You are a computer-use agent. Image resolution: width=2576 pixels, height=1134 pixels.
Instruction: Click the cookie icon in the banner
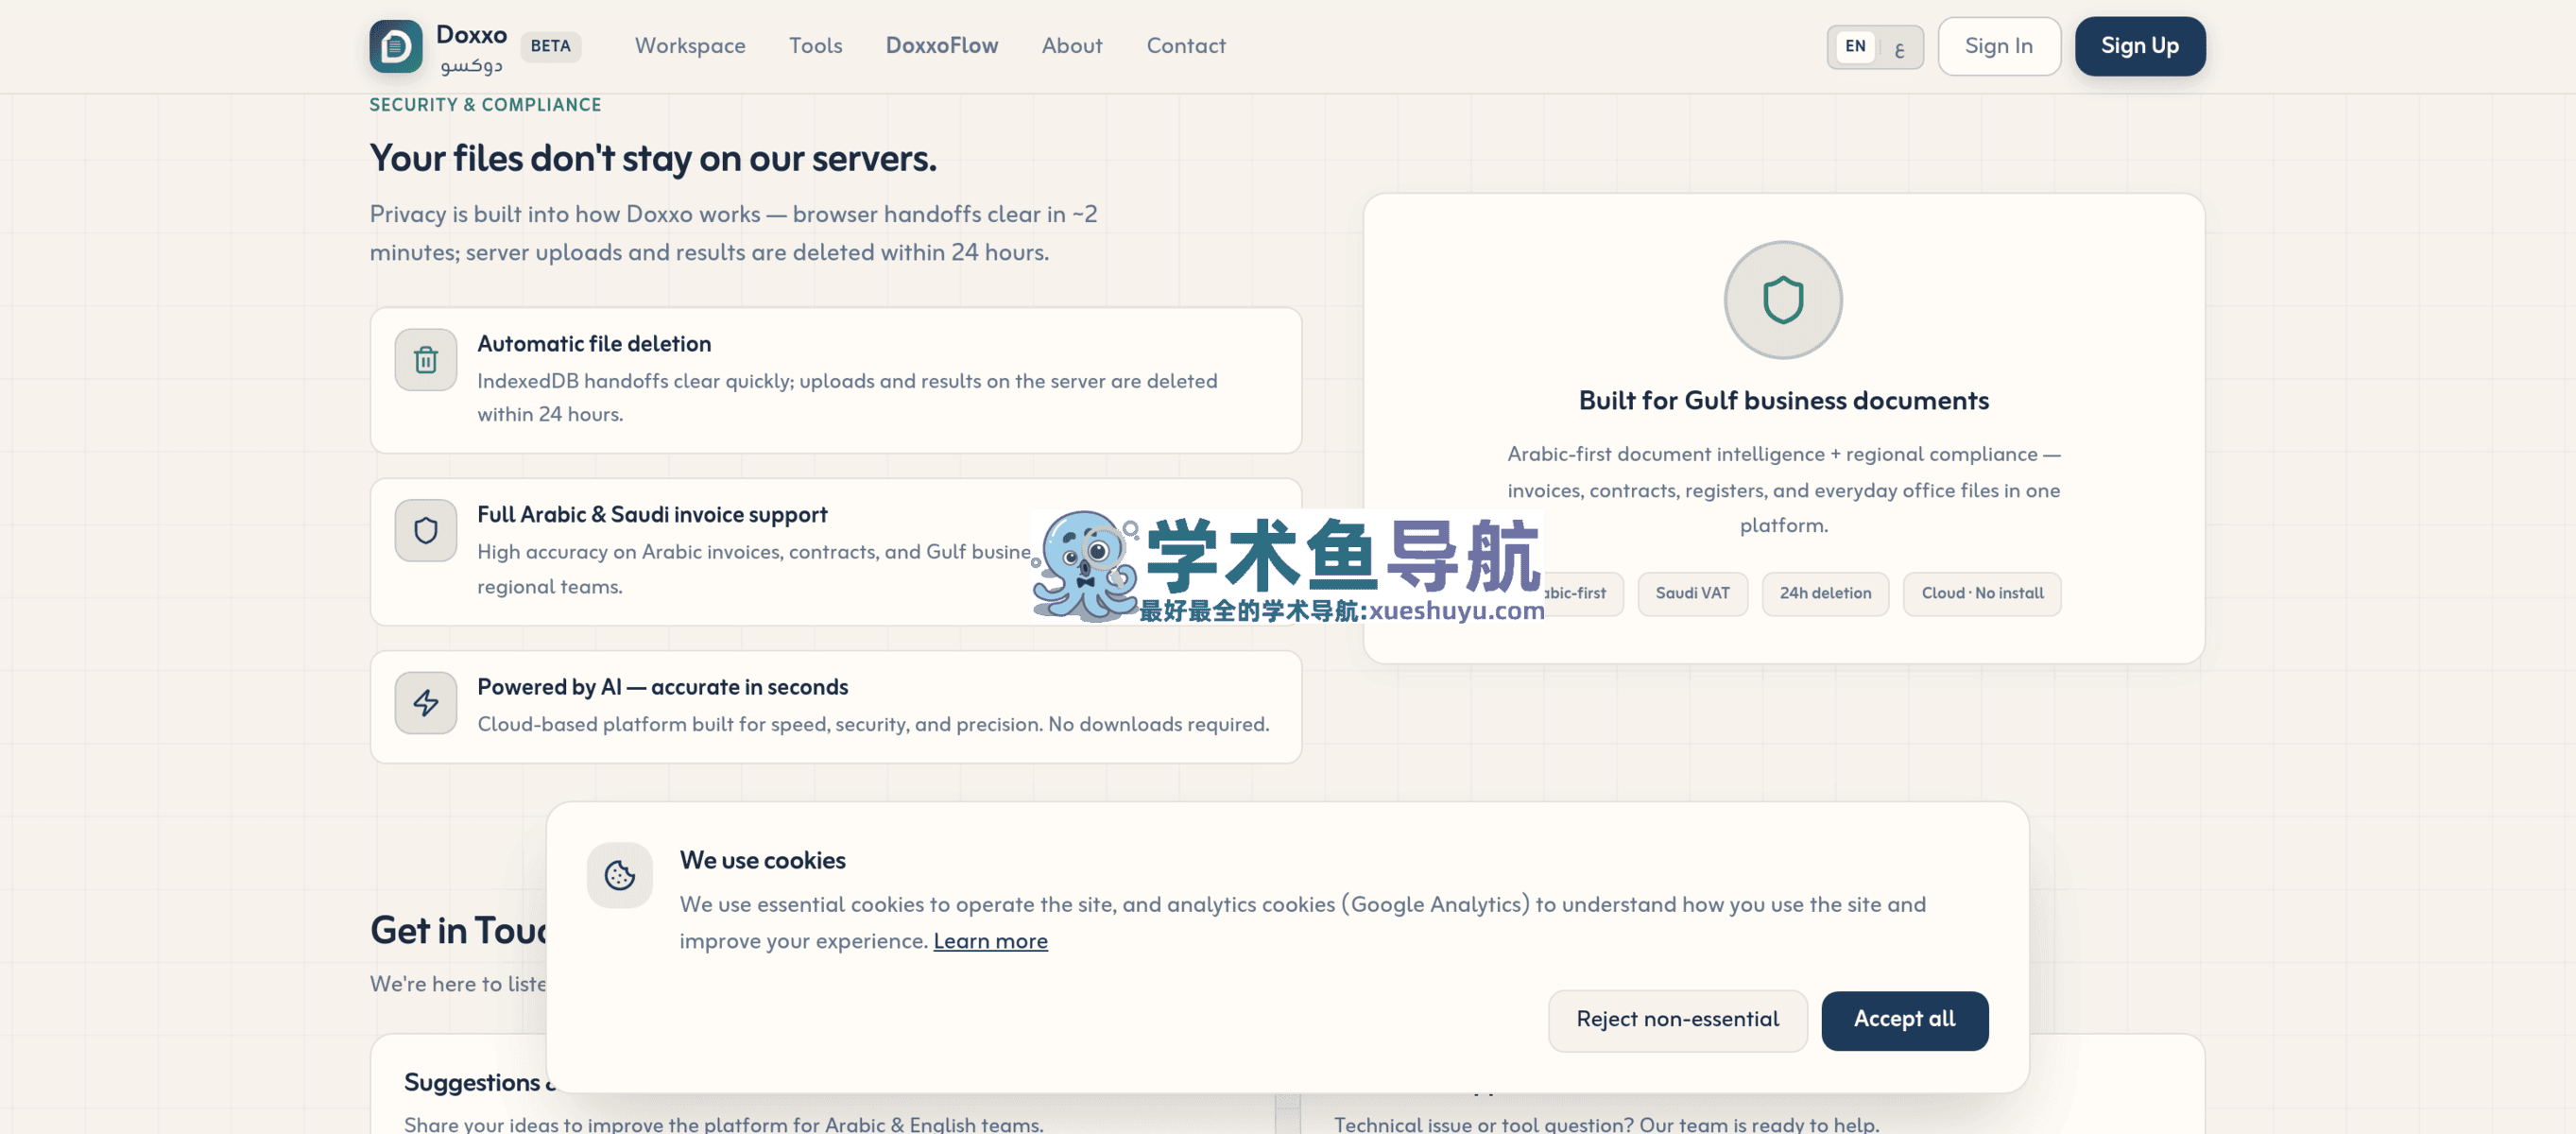[x=620, y=875]
